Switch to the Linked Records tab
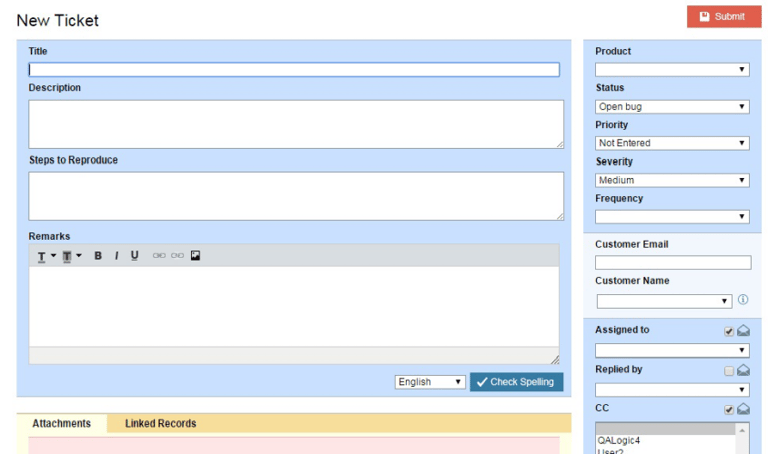This screenshot has height=454, width=768. click(160, 424)
